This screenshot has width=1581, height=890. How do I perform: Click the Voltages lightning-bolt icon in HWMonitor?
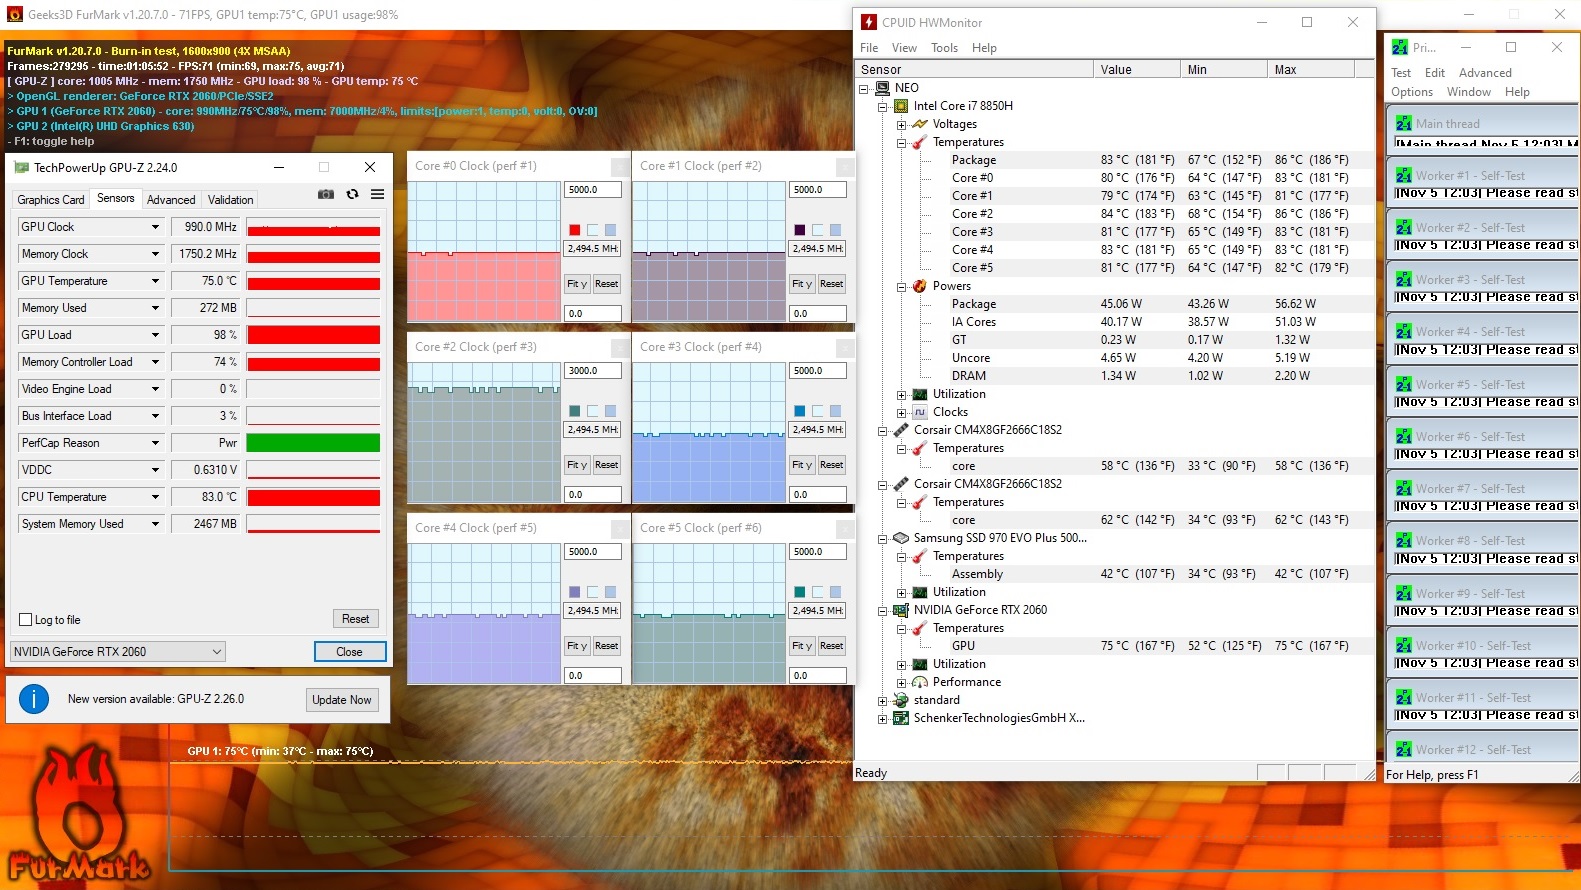[920, 124]
